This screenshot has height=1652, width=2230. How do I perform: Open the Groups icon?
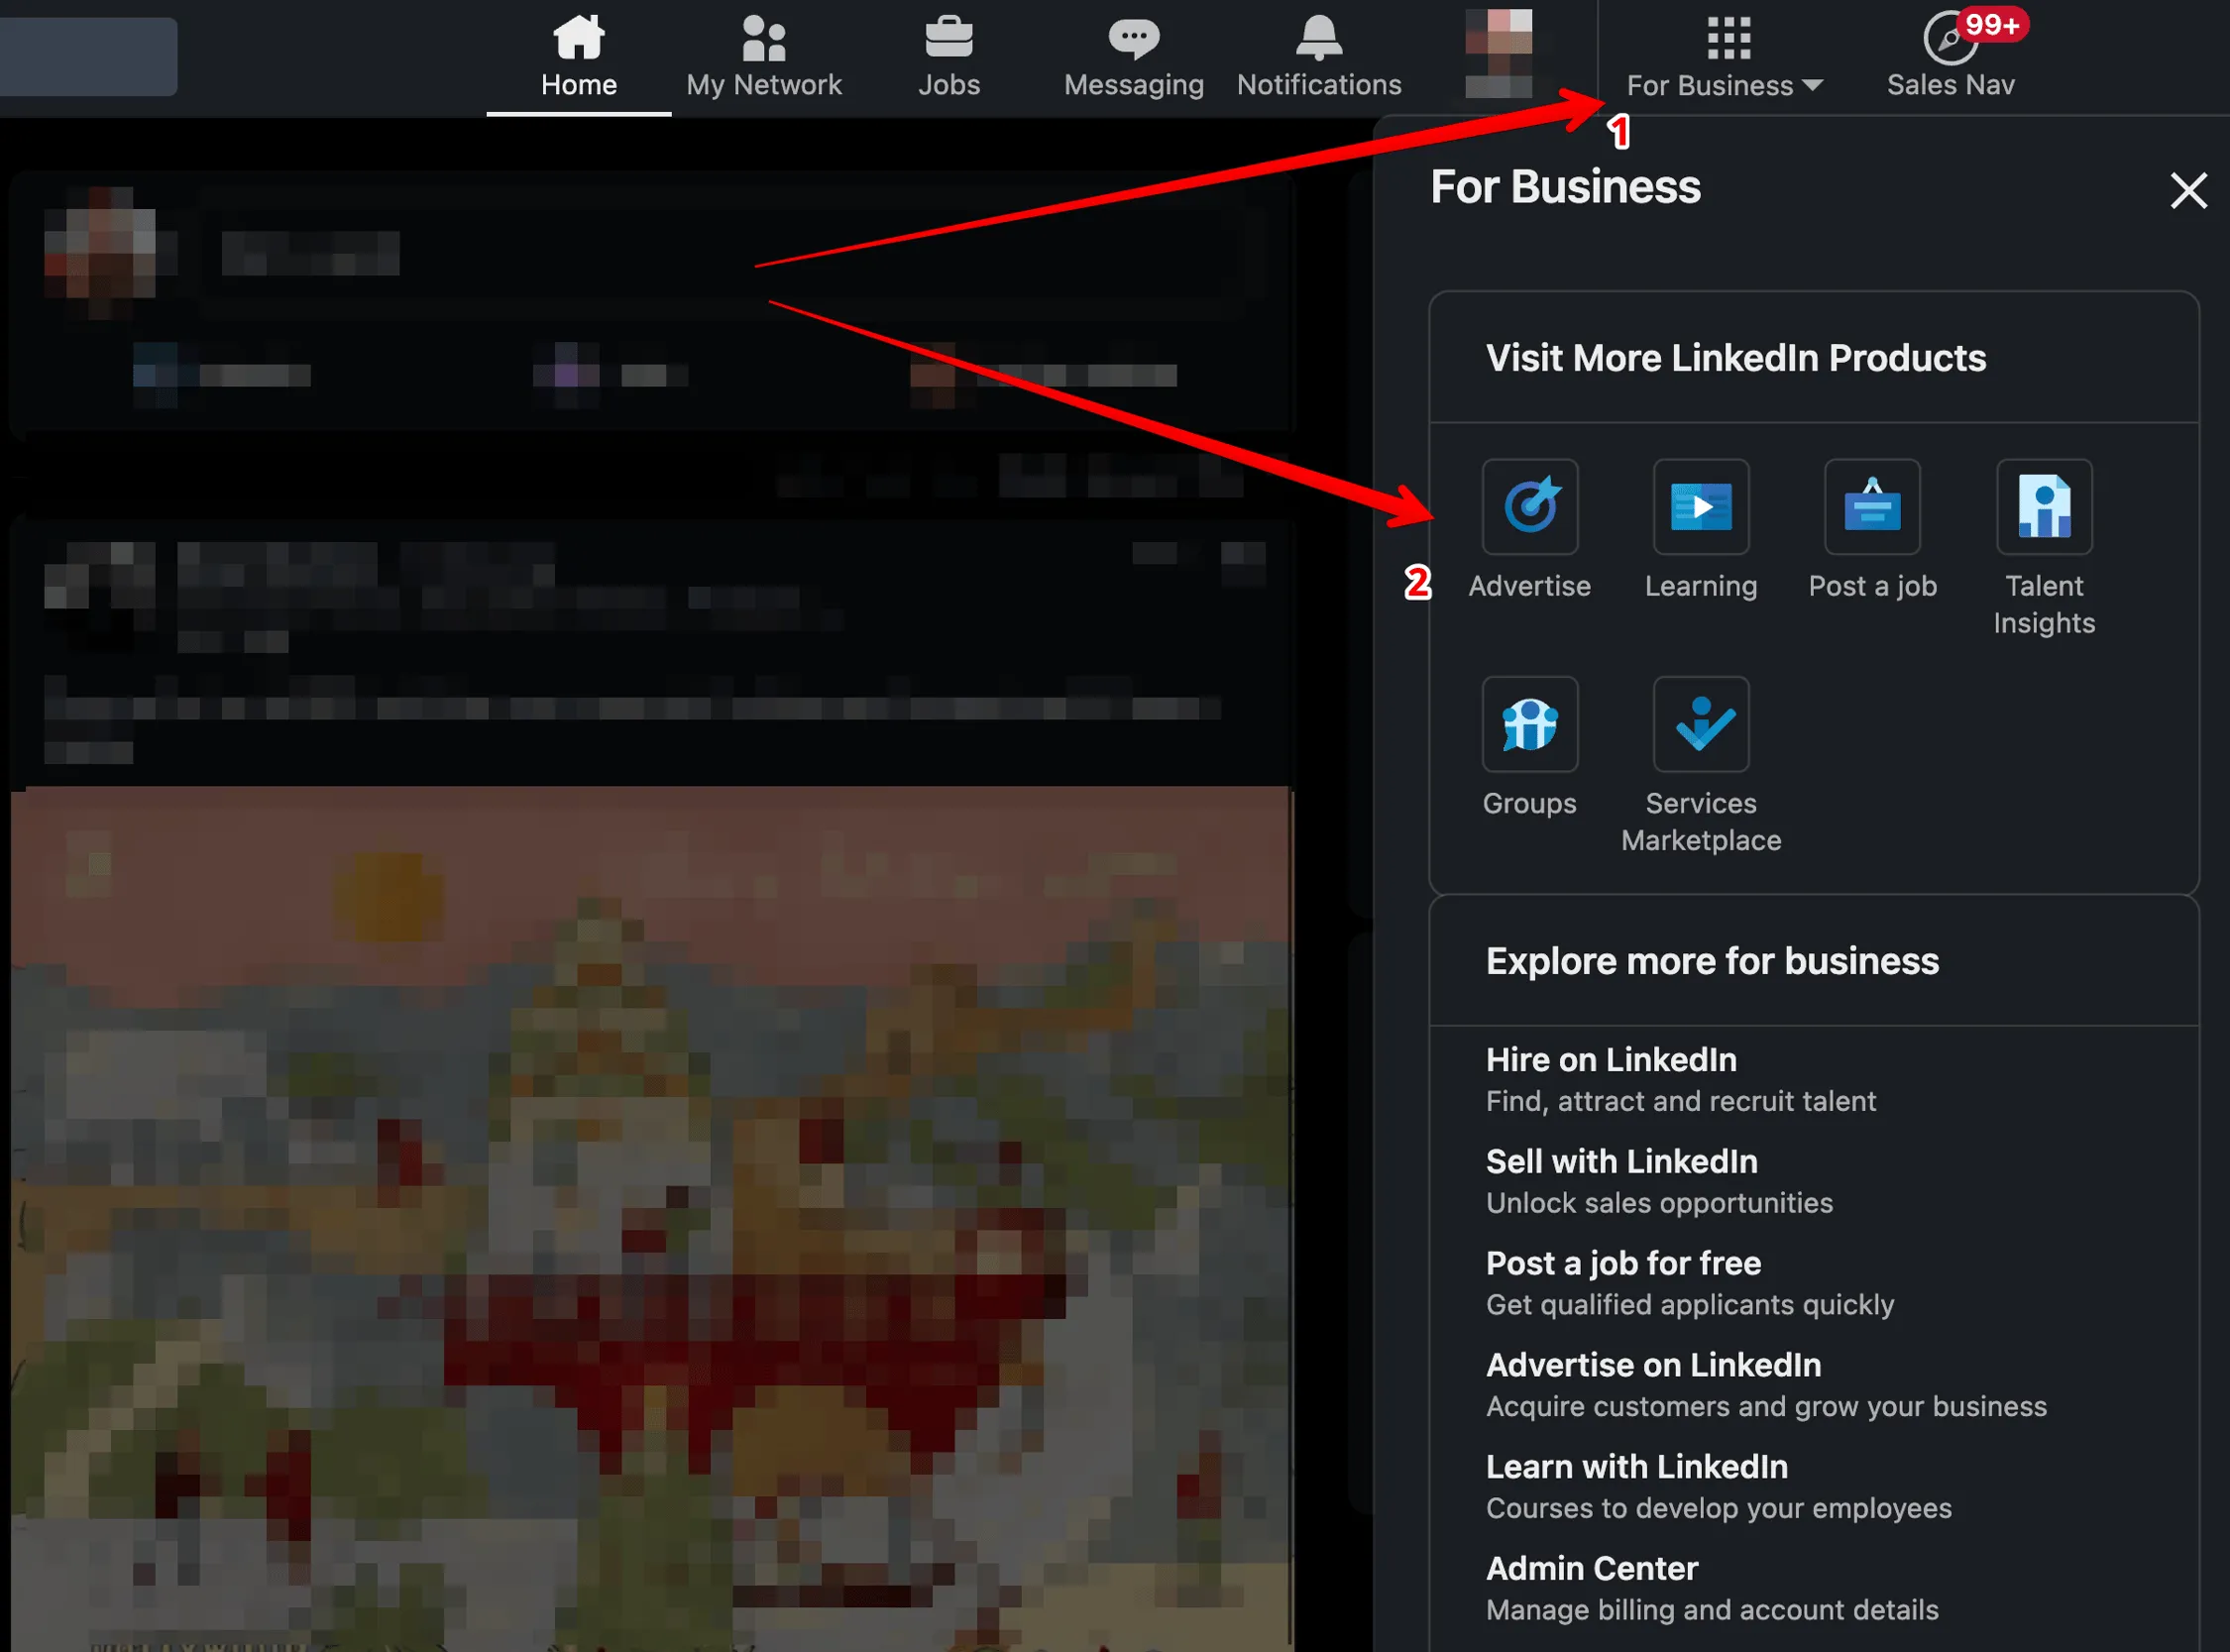1529,724
